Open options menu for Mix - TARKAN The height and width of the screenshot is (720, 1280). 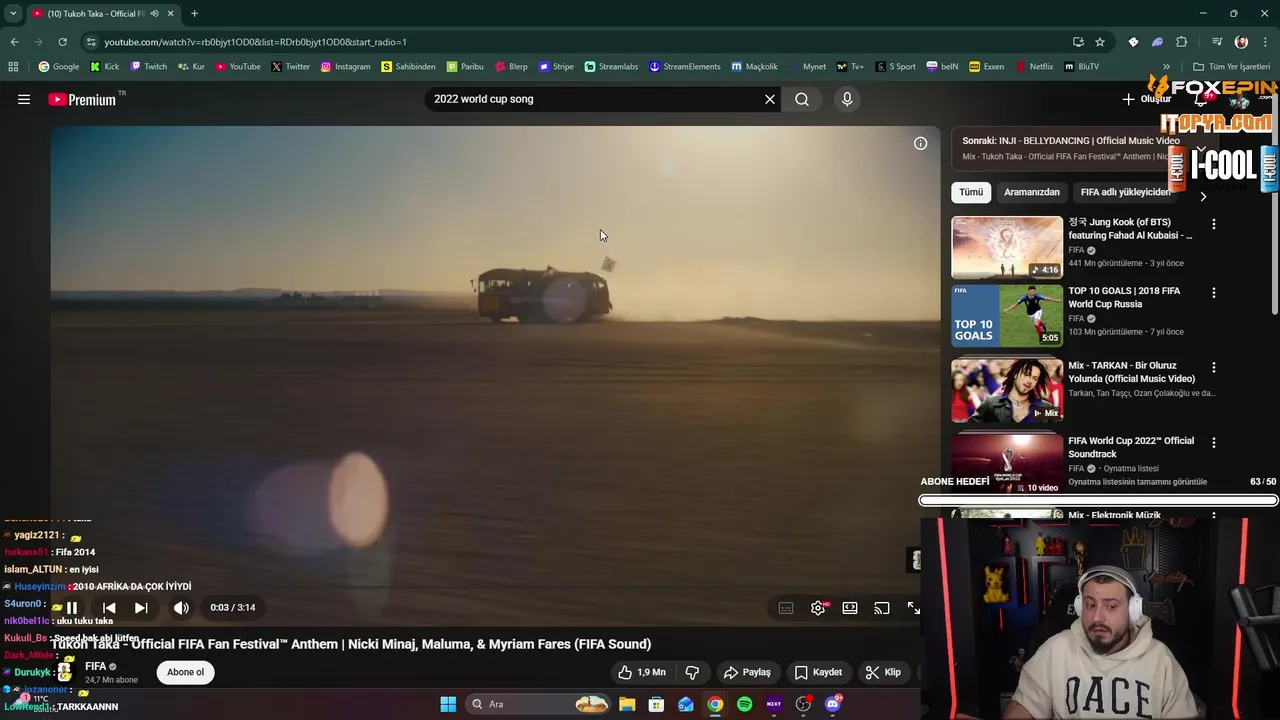pyautogui.click(x=1214, y=368)
